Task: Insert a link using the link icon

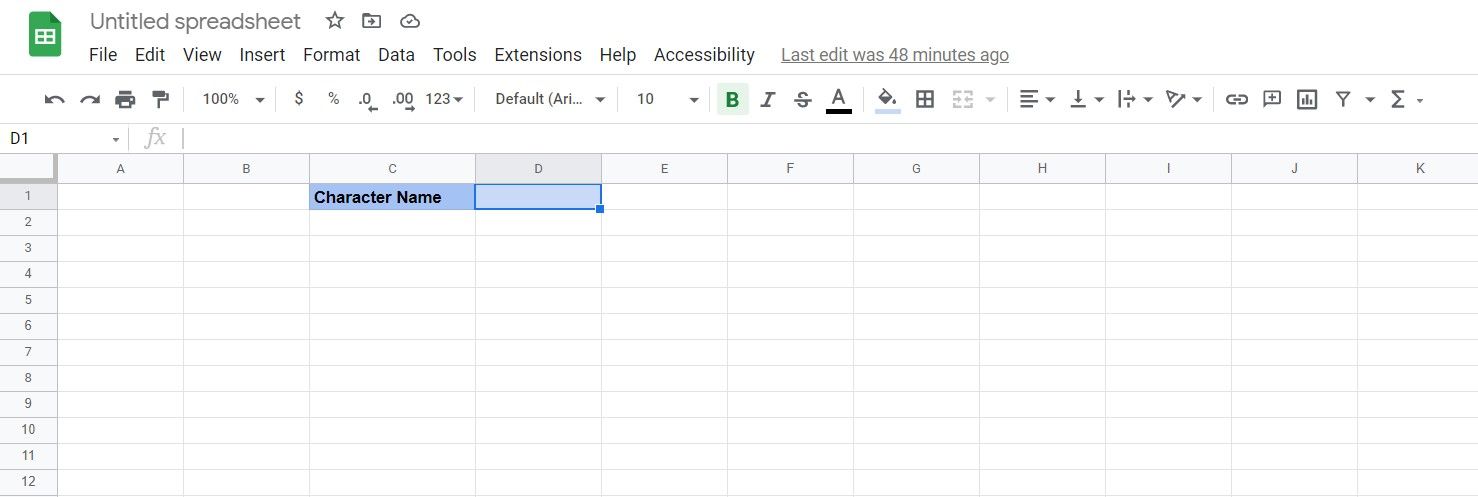Action: pyautogui.click(x=1237, y=99)
